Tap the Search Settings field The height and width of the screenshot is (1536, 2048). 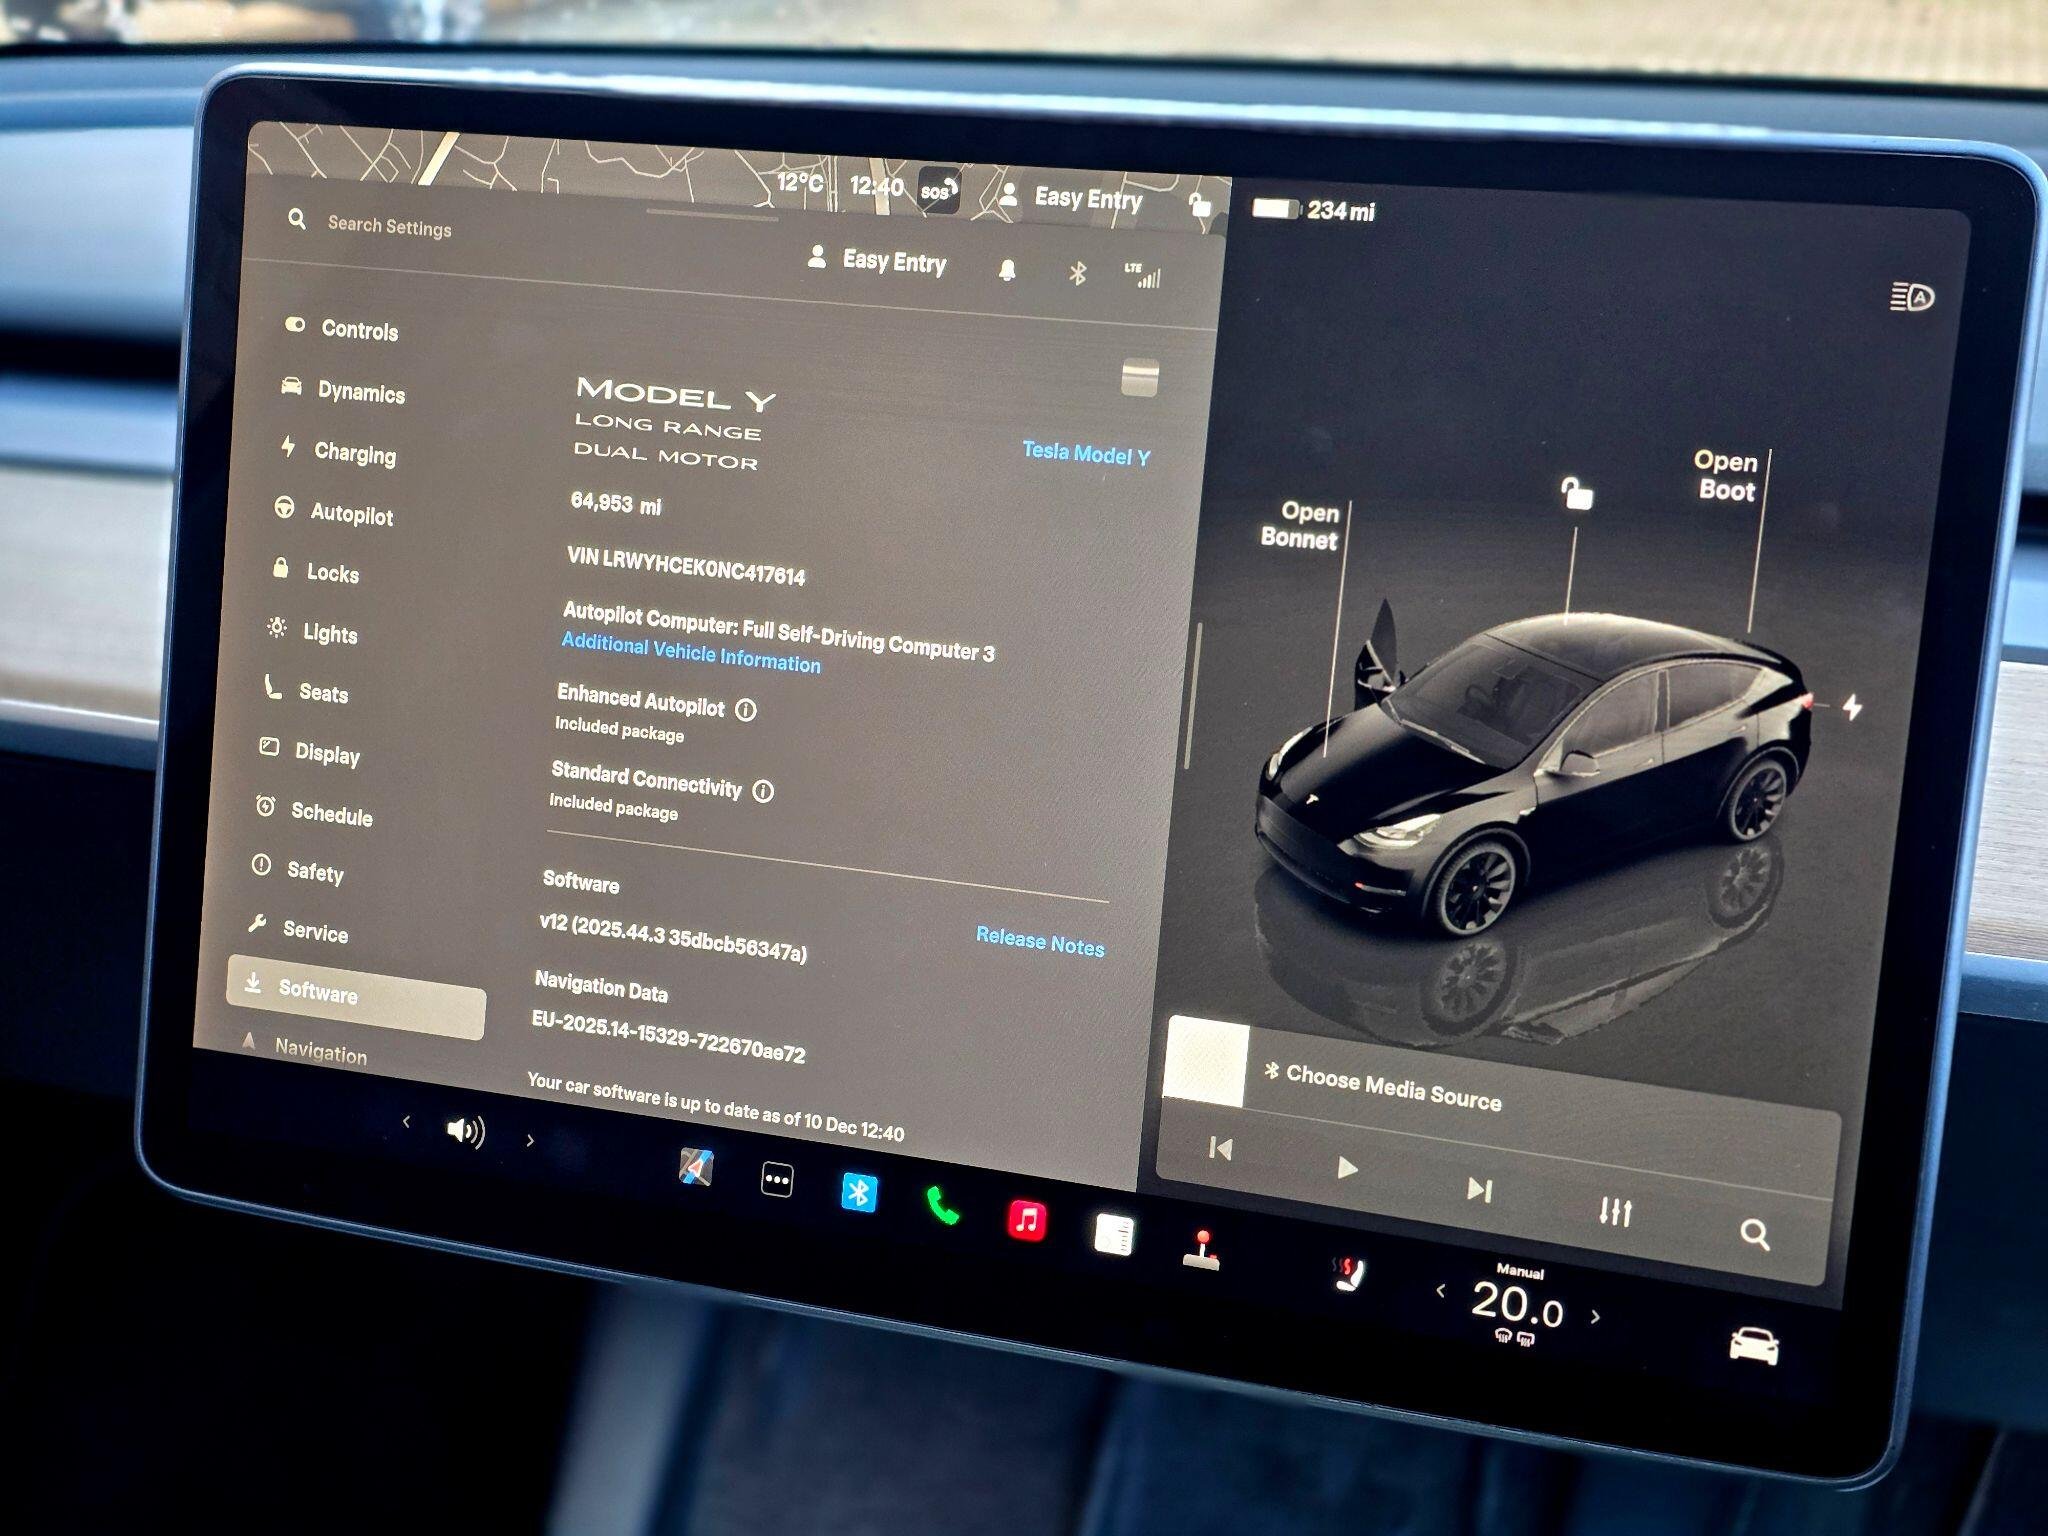pyautogui.click(x=390, y=227)
